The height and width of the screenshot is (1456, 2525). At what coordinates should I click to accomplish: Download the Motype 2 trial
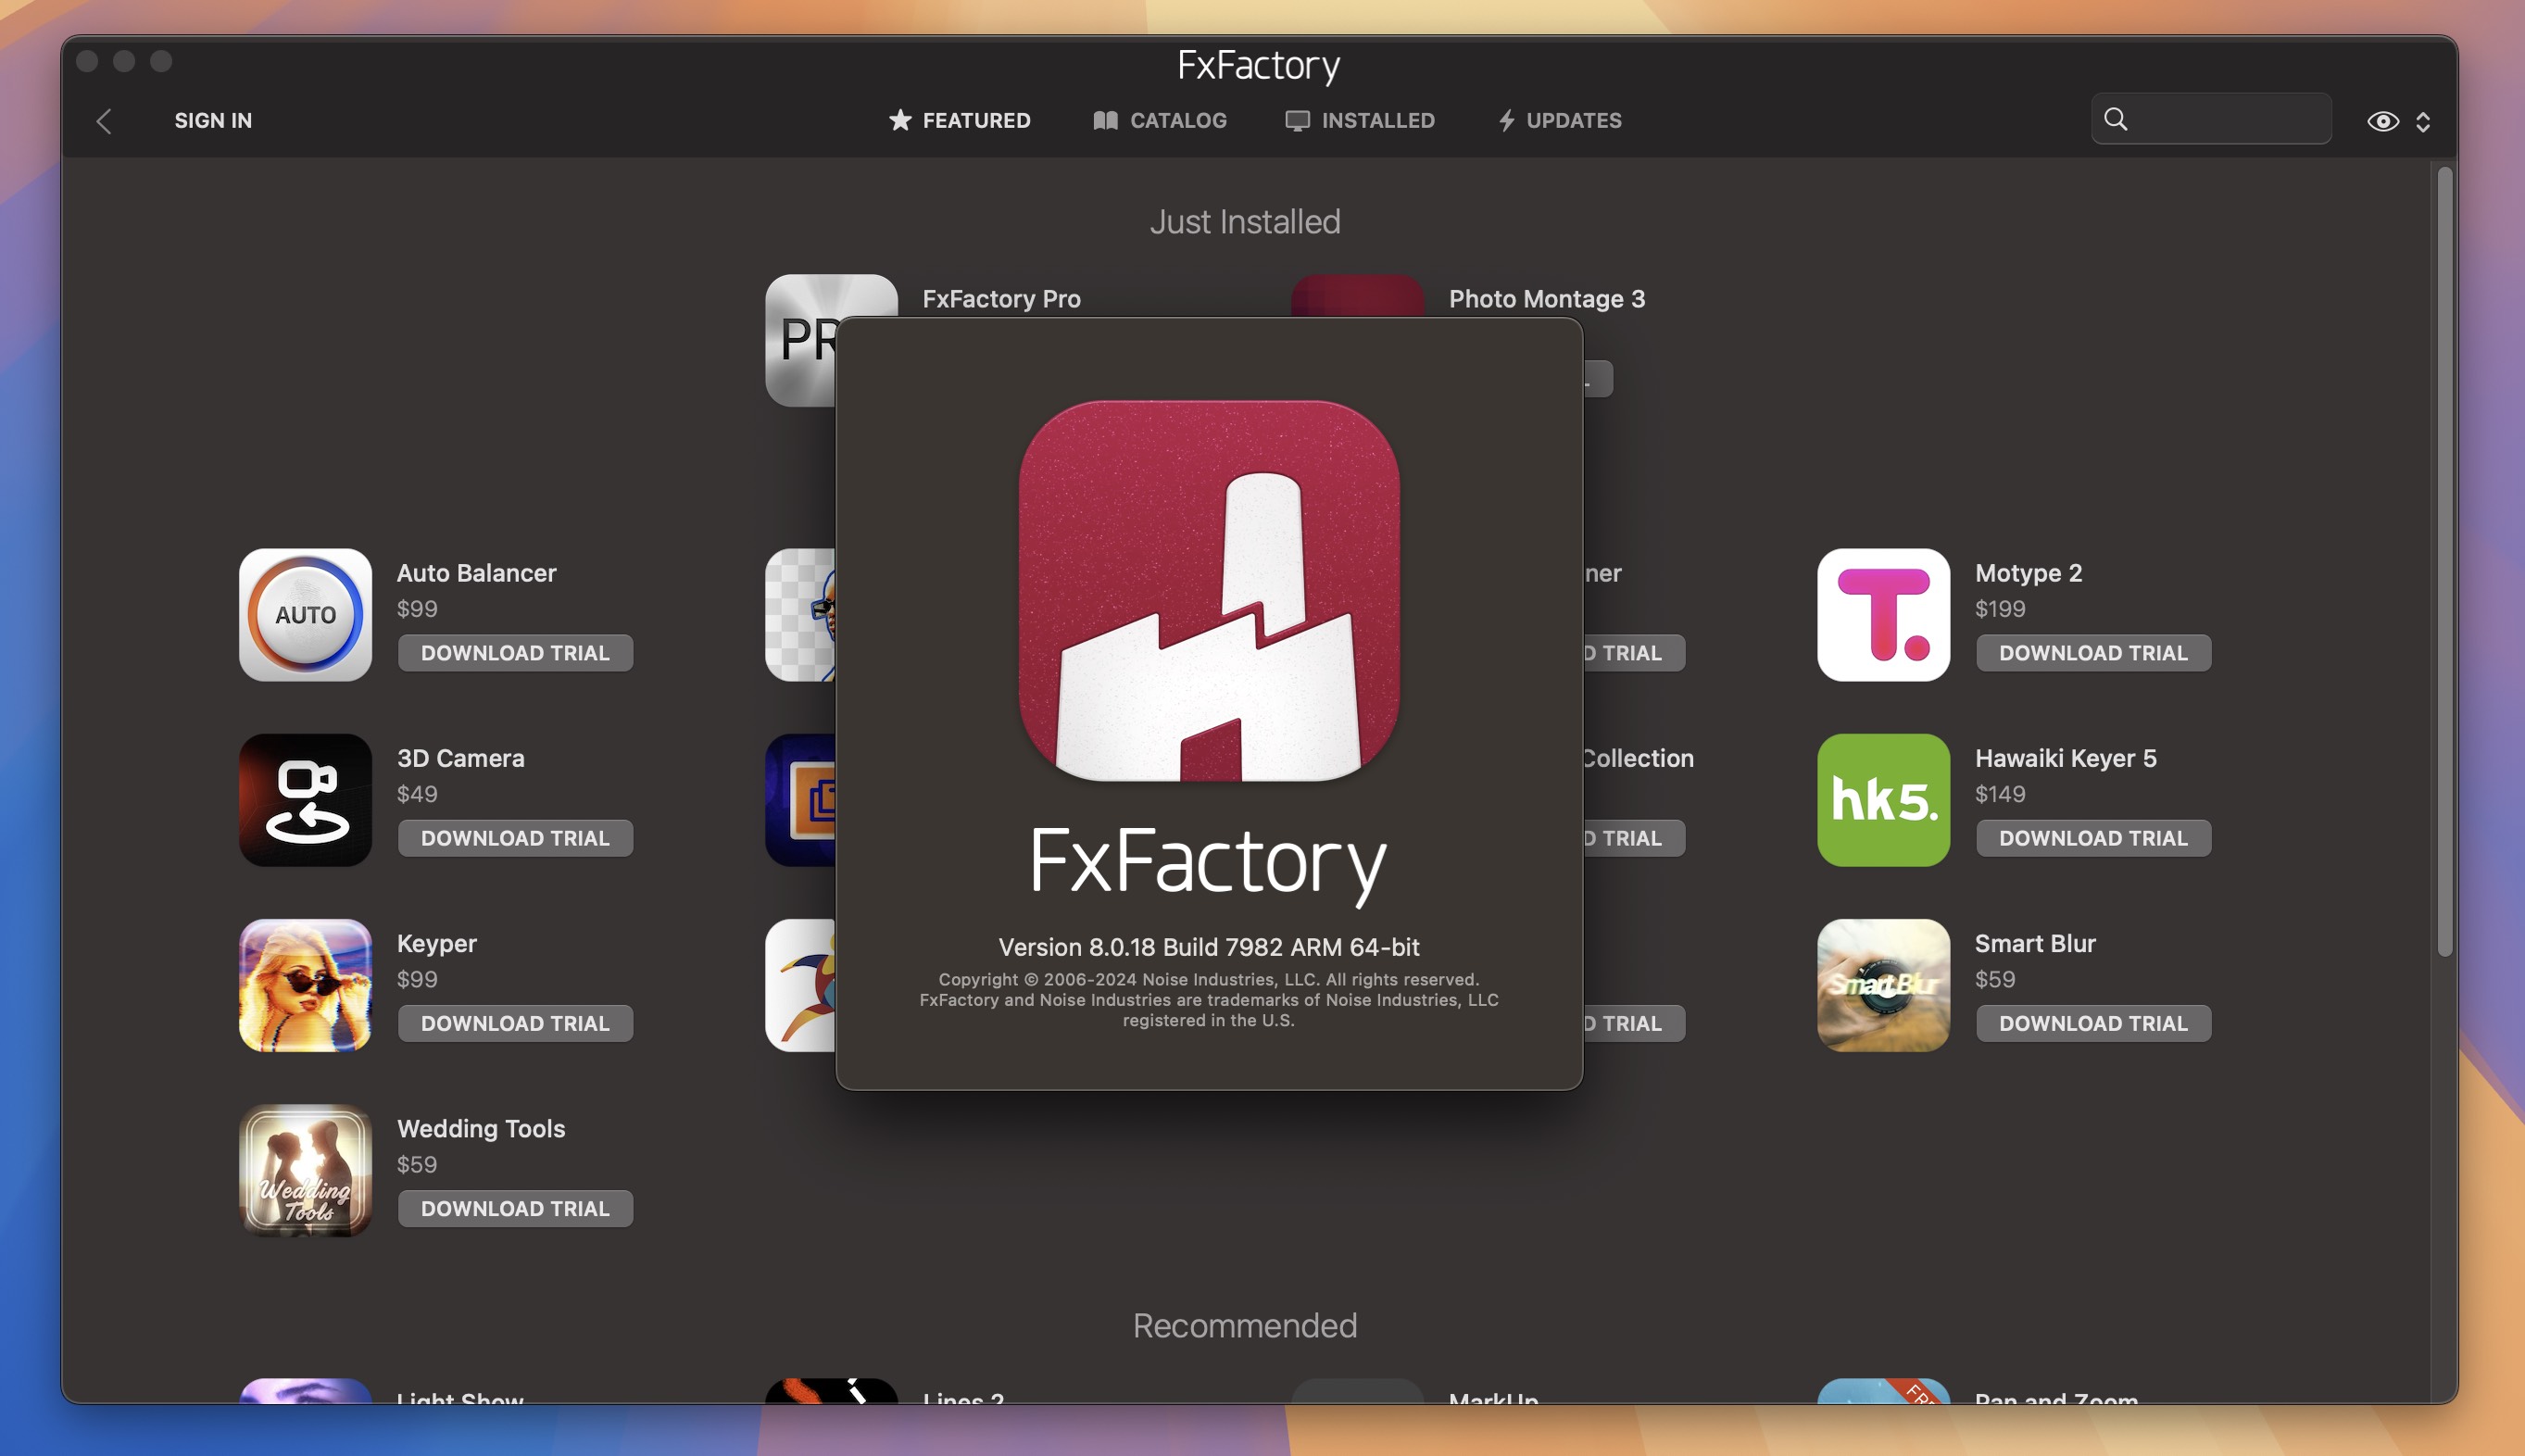[2093, 653]
